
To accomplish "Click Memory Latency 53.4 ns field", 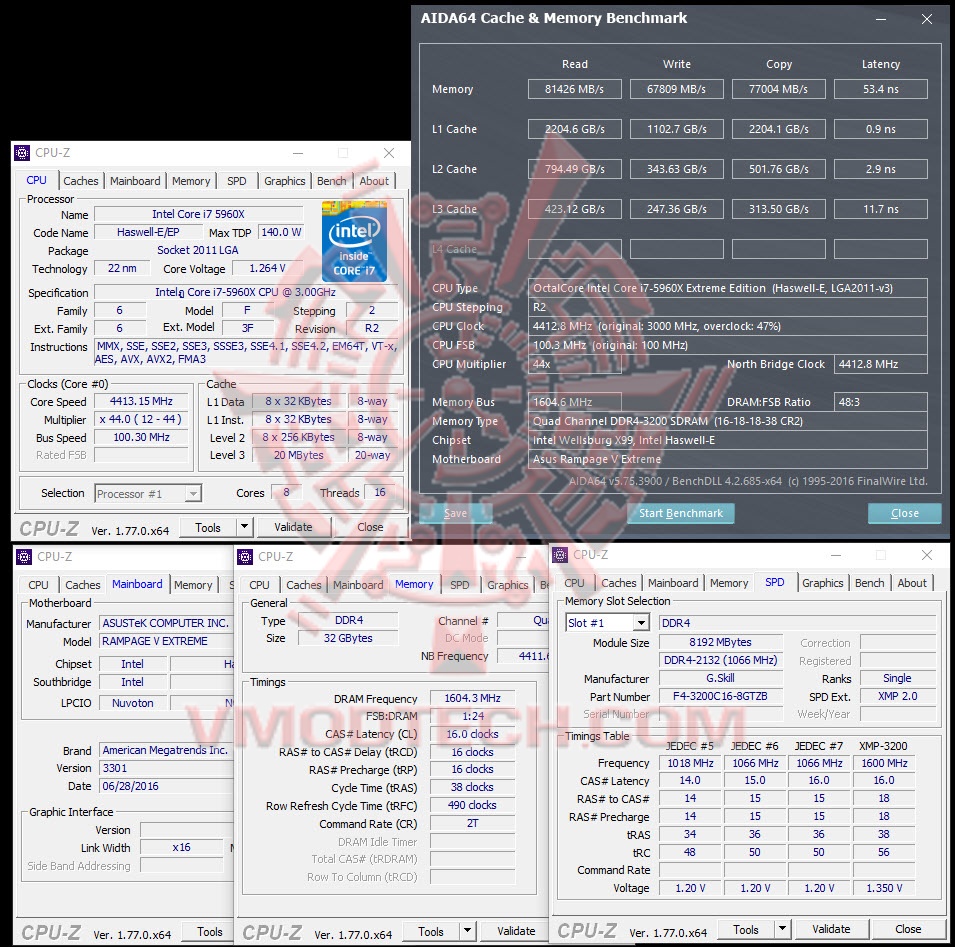I will coord(881,89).
